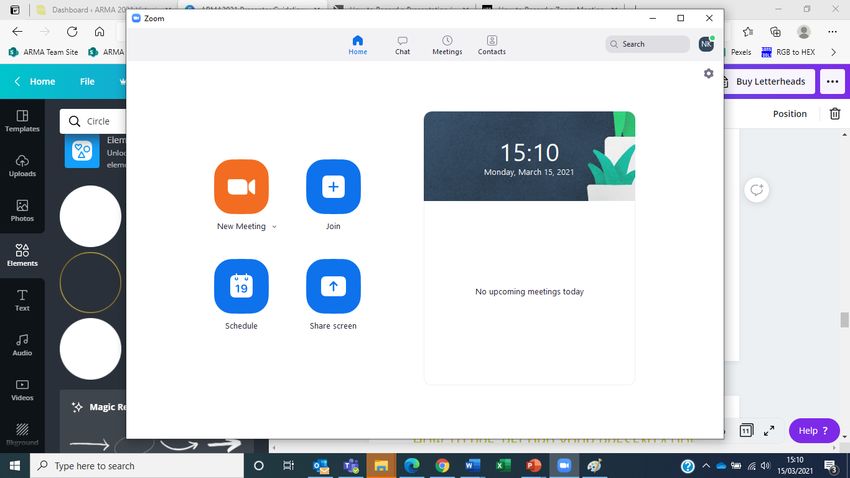
Task: Open Canva page grid view icon
Action: [x=746, y=431]
